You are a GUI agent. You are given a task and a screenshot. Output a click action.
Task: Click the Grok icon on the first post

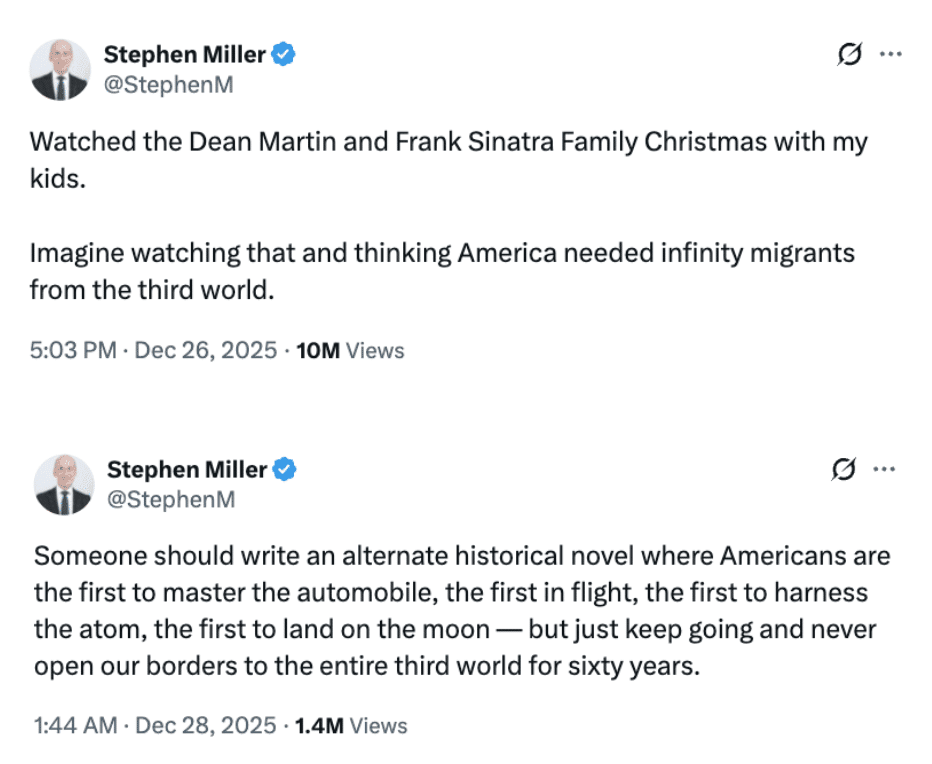[849, 54]
